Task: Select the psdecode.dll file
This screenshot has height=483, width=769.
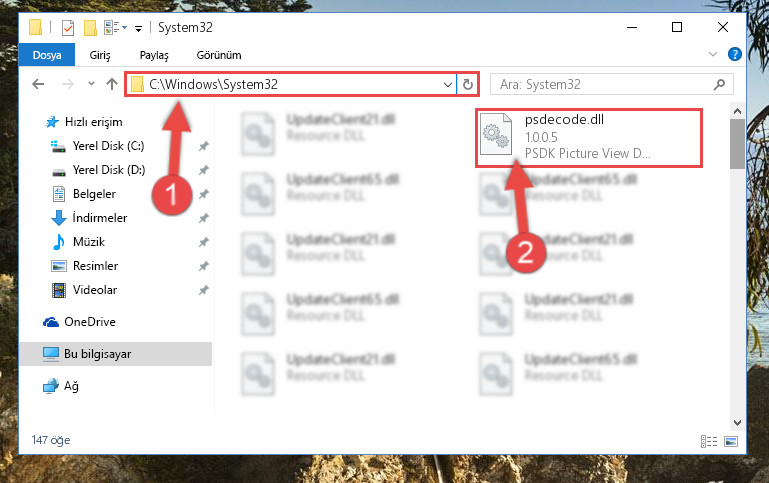Action: pyautogui.click(x=589, y=137)
